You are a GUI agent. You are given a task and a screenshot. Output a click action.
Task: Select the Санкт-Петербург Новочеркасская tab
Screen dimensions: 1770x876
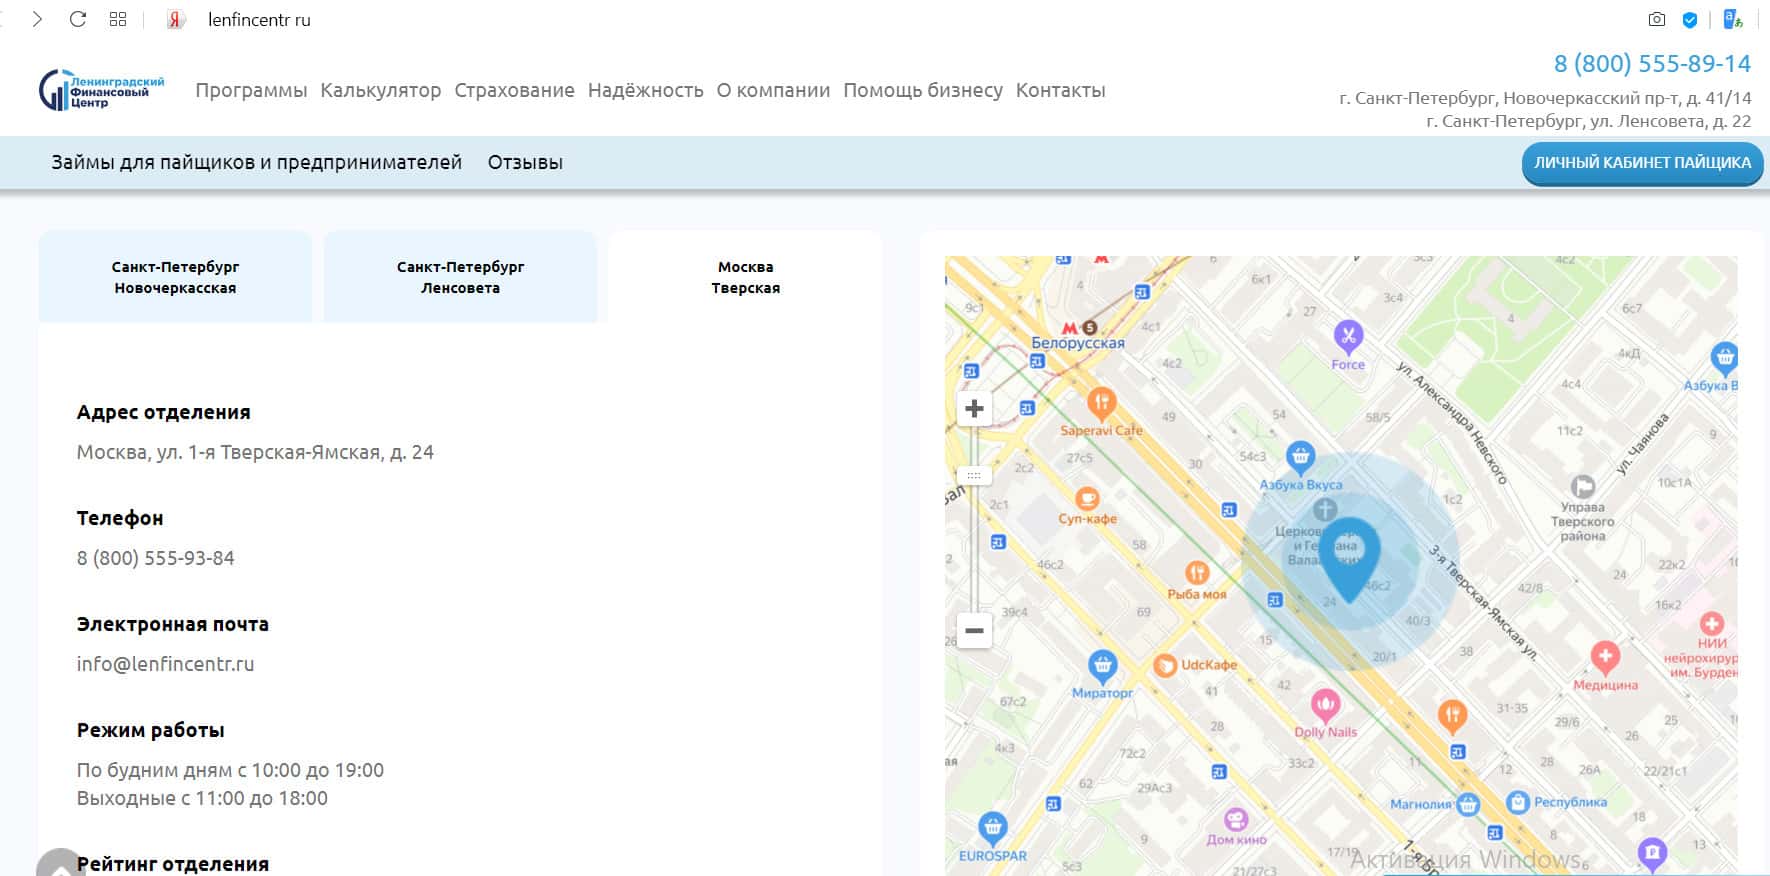pyautogui.click(x=175, y=277)
